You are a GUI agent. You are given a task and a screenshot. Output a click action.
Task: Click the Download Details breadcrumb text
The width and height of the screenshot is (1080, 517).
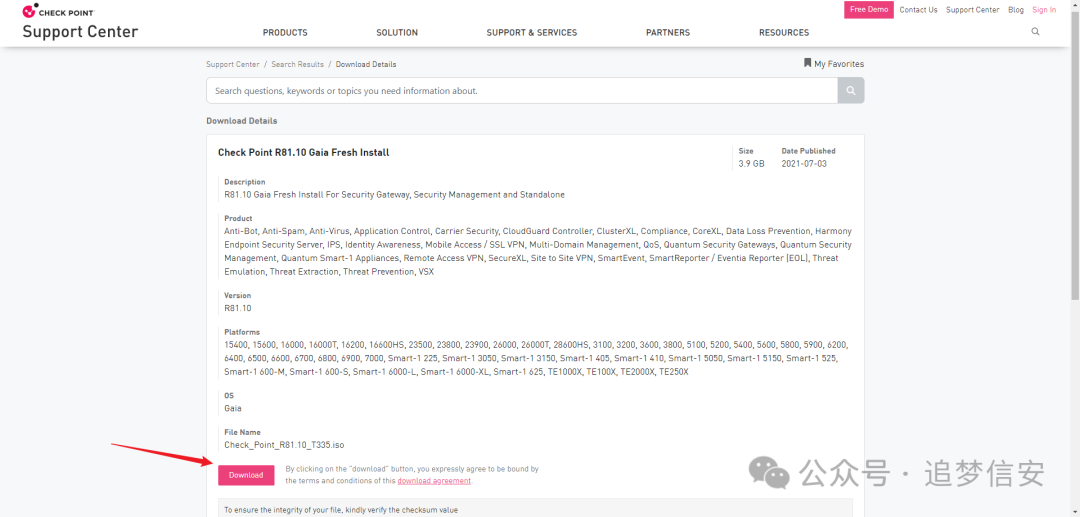tap(366, 64)
